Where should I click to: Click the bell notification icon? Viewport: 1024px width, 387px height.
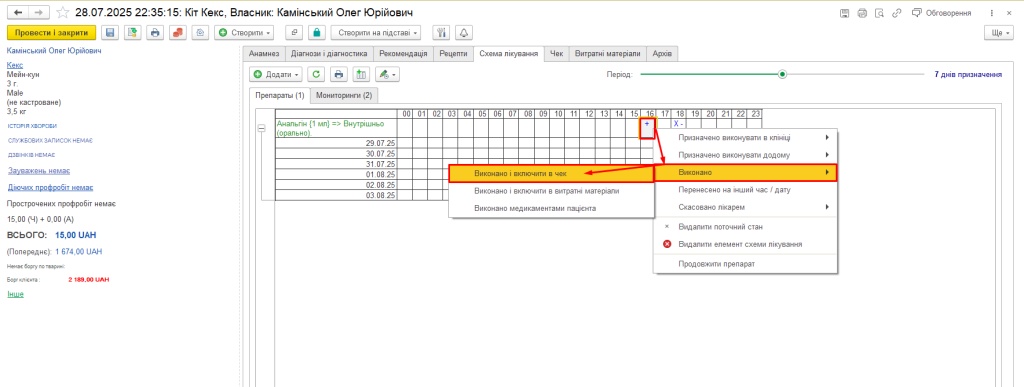pyautogui.click(x=465, y=32)
